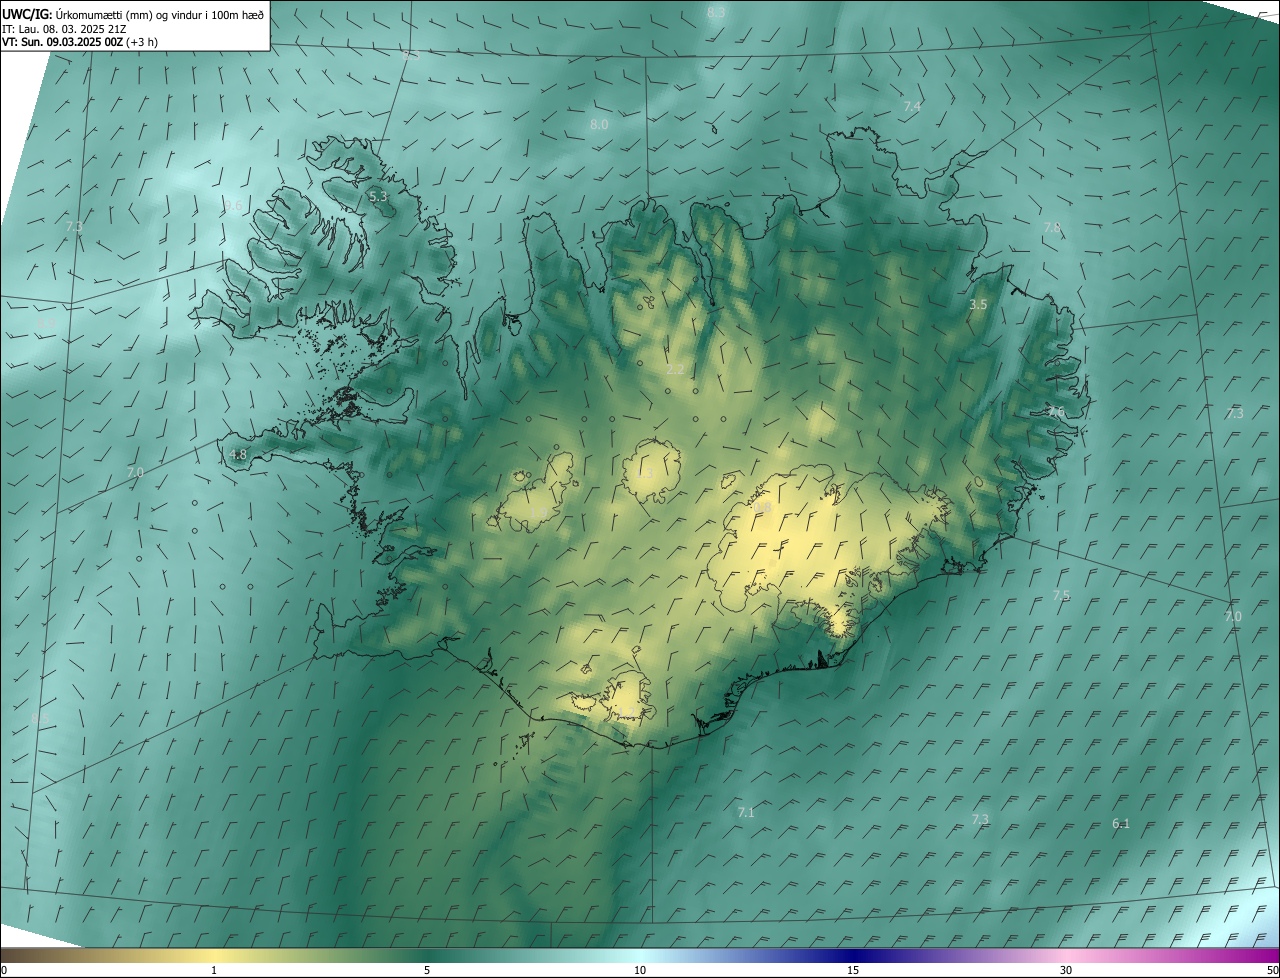
Task: Click the 3.5 value on the map
Action: (x=979, y=304)
